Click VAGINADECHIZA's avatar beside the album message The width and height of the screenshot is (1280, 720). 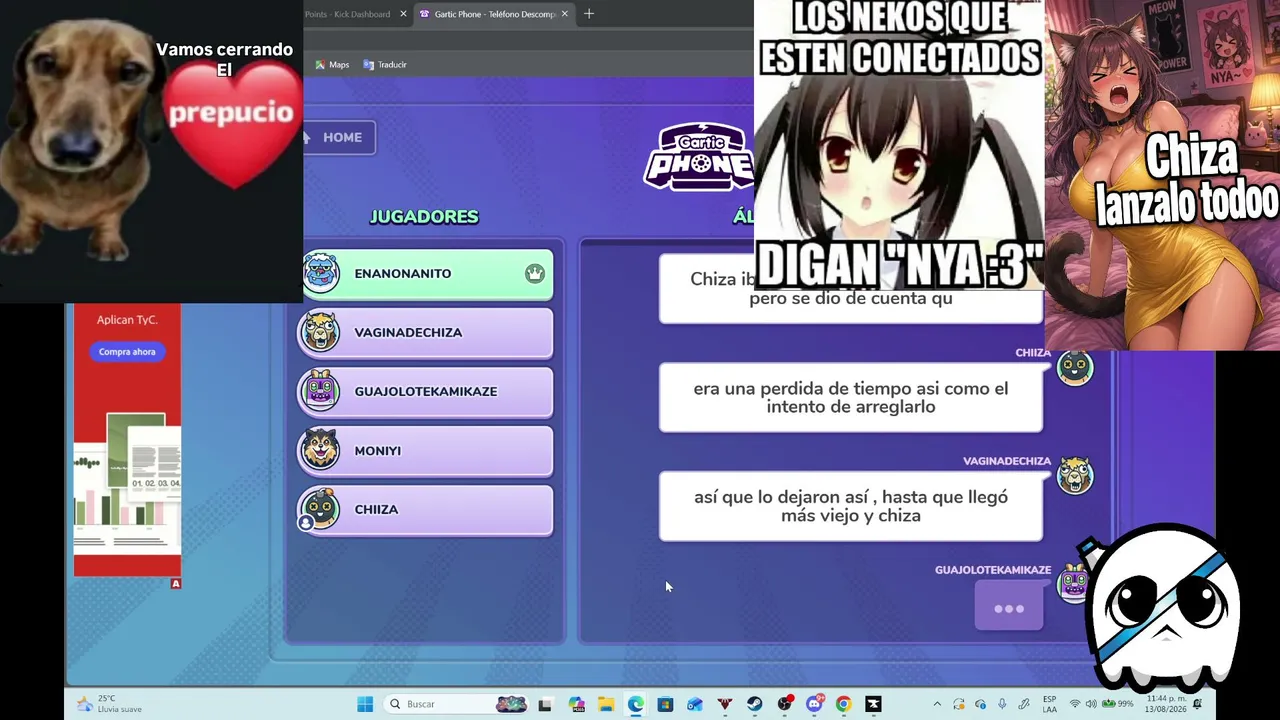point(1076,476)
